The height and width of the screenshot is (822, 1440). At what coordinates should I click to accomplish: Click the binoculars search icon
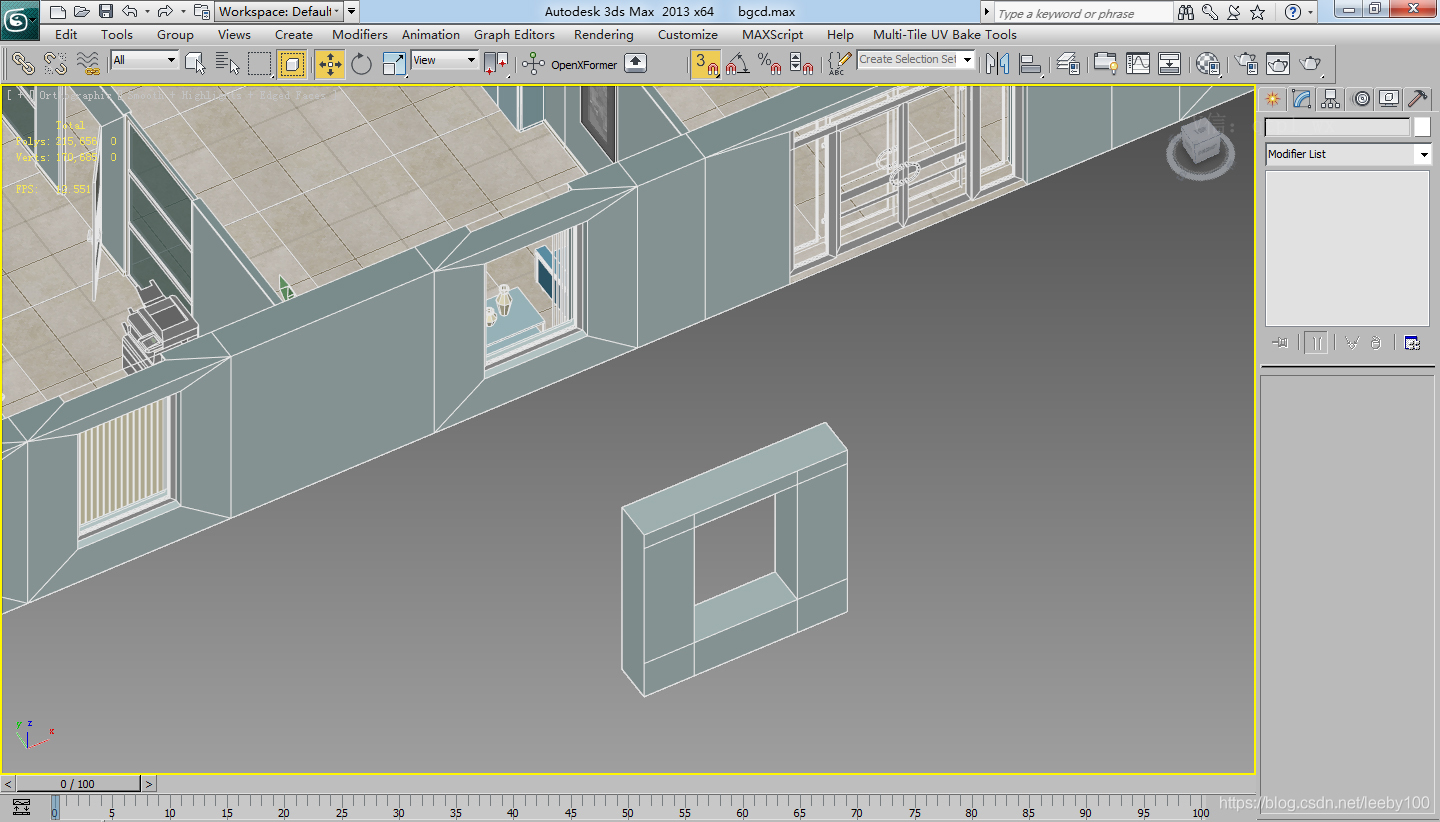tap(1186, 12)
